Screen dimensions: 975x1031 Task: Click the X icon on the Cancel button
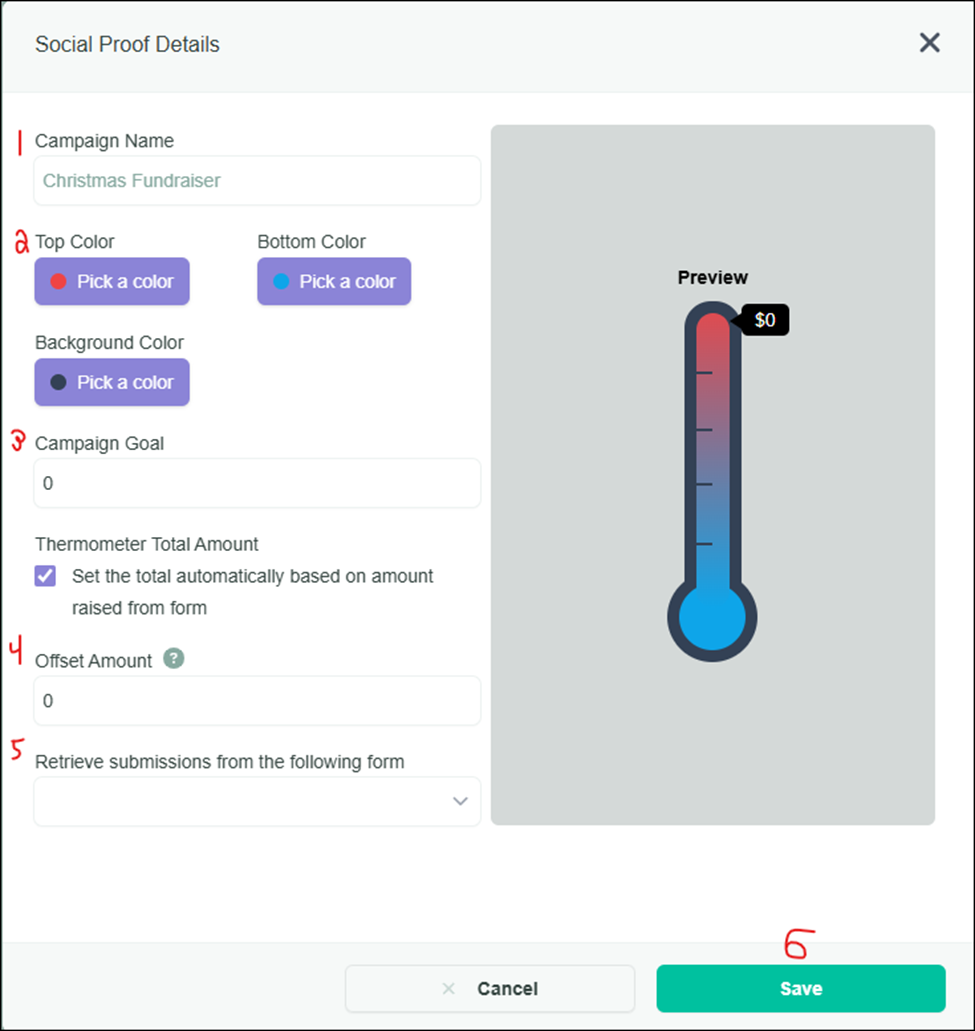(x=448, y=989)
